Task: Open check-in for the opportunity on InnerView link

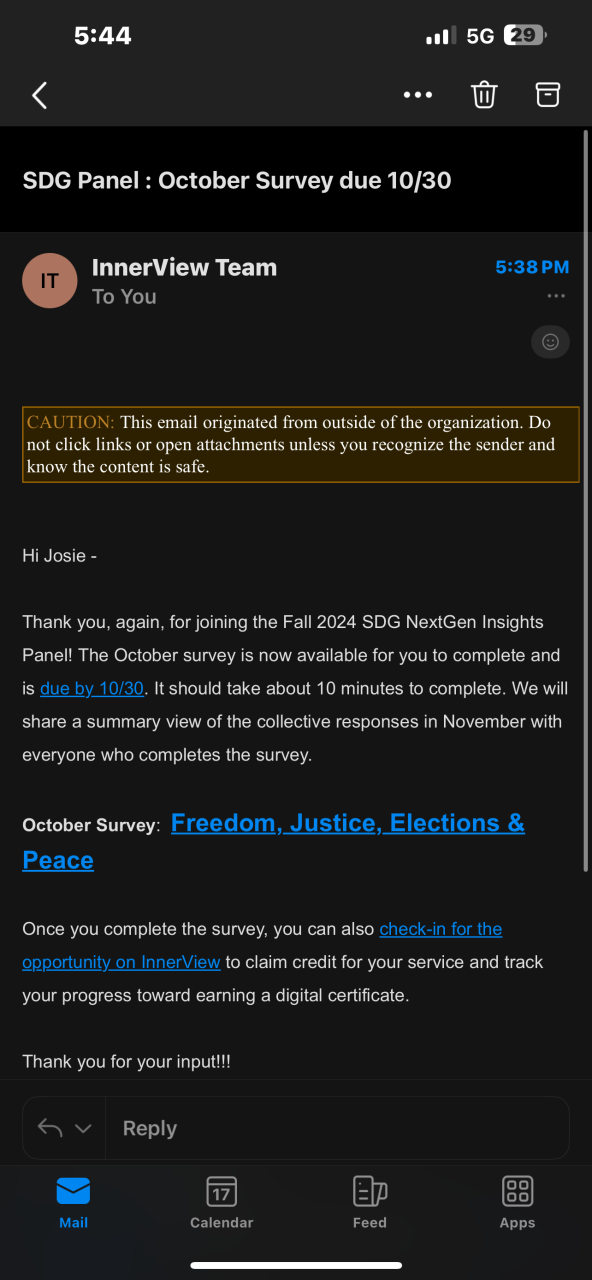Action: [x=262, y=945]
